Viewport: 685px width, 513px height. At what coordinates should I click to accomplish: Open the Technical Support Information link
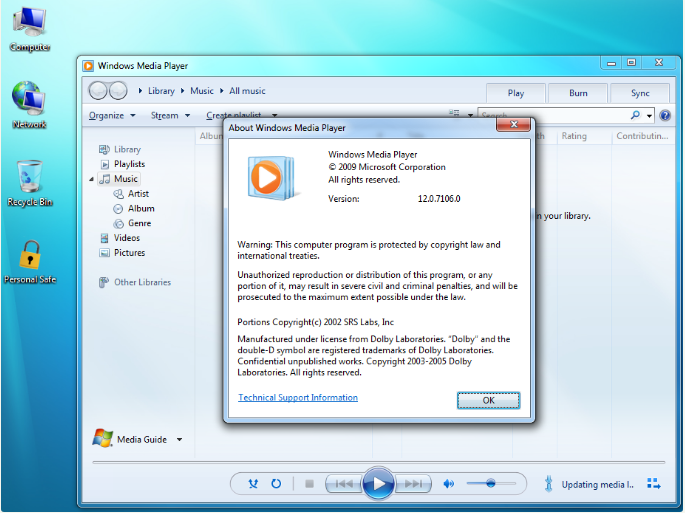tap(298, 398)
